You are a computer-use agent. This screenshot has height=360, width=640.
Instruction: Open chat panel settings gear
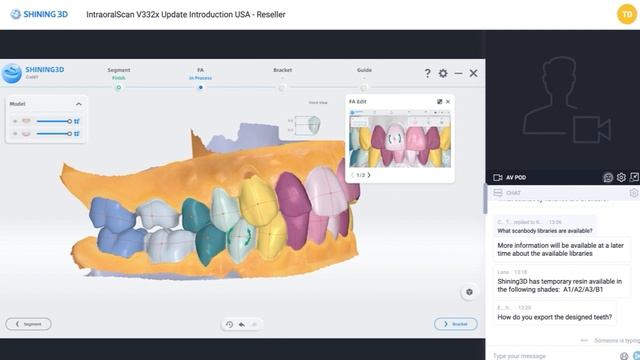pos(634,193)
